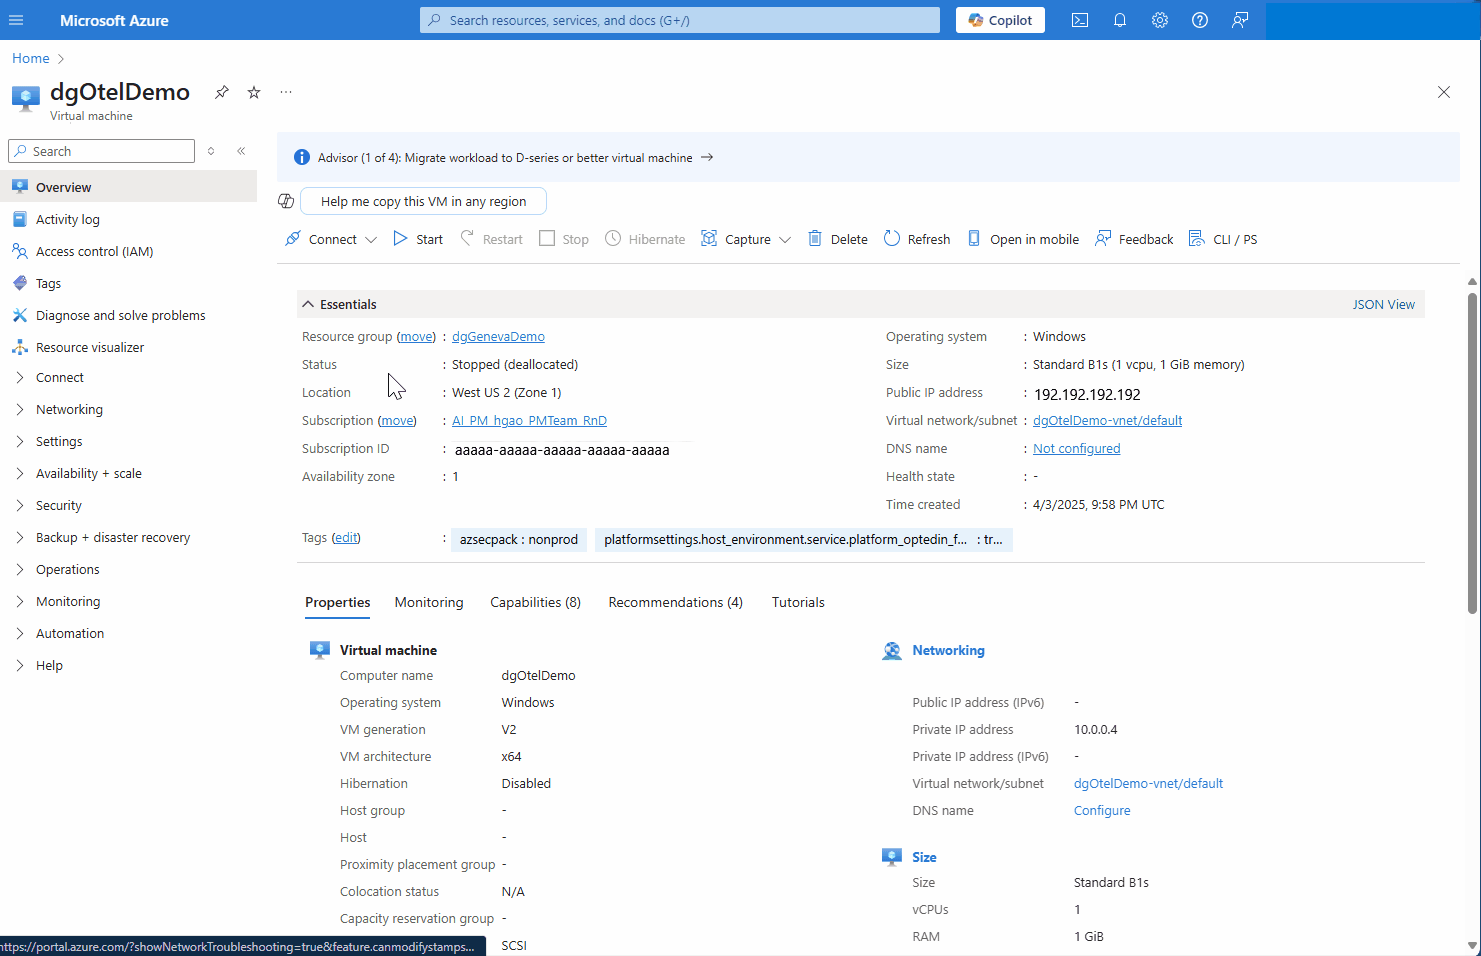
Task: Expand the Settings sidebar group
Action: 20,441
